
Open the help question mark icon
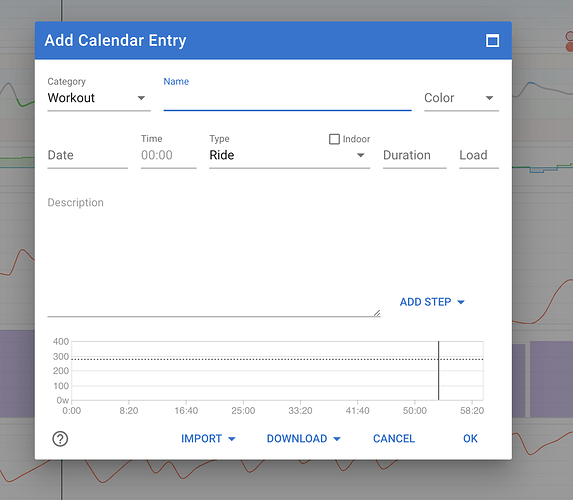[x=60, y=439]
